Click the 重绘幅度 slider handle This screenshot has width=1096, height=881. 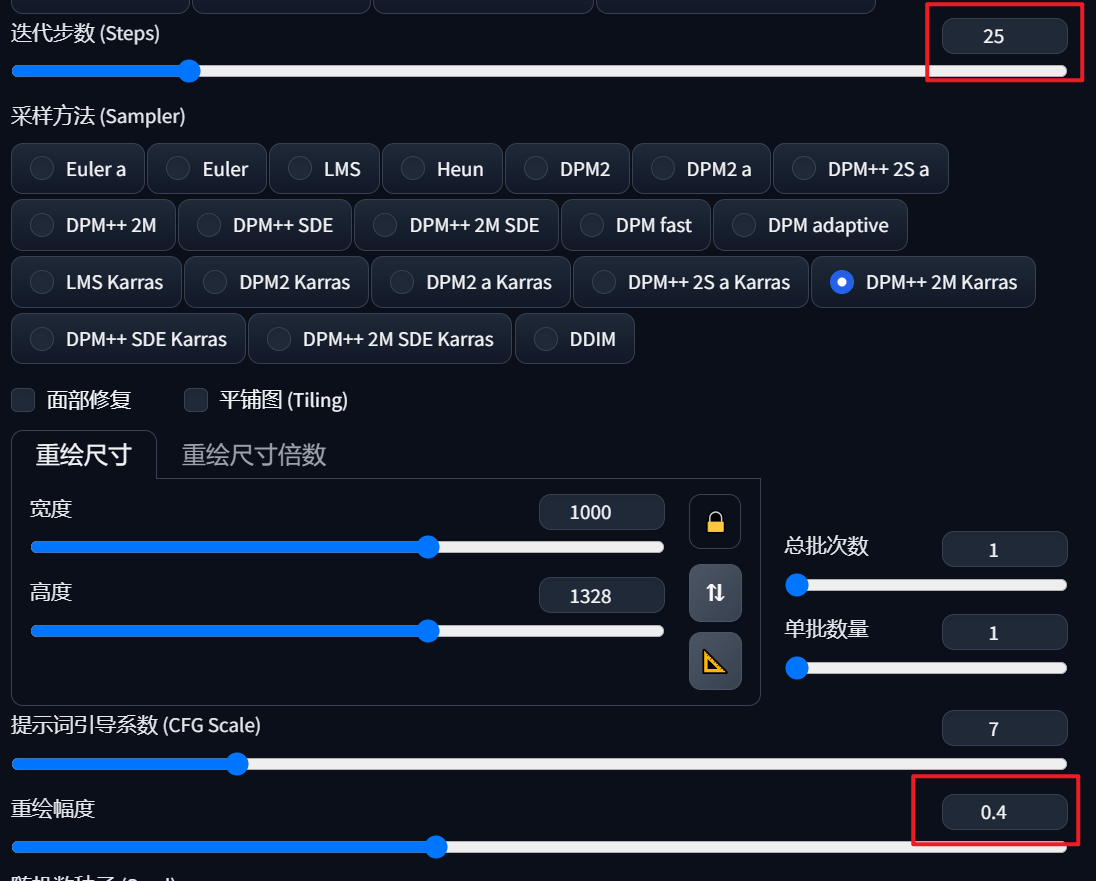[435, 847]
